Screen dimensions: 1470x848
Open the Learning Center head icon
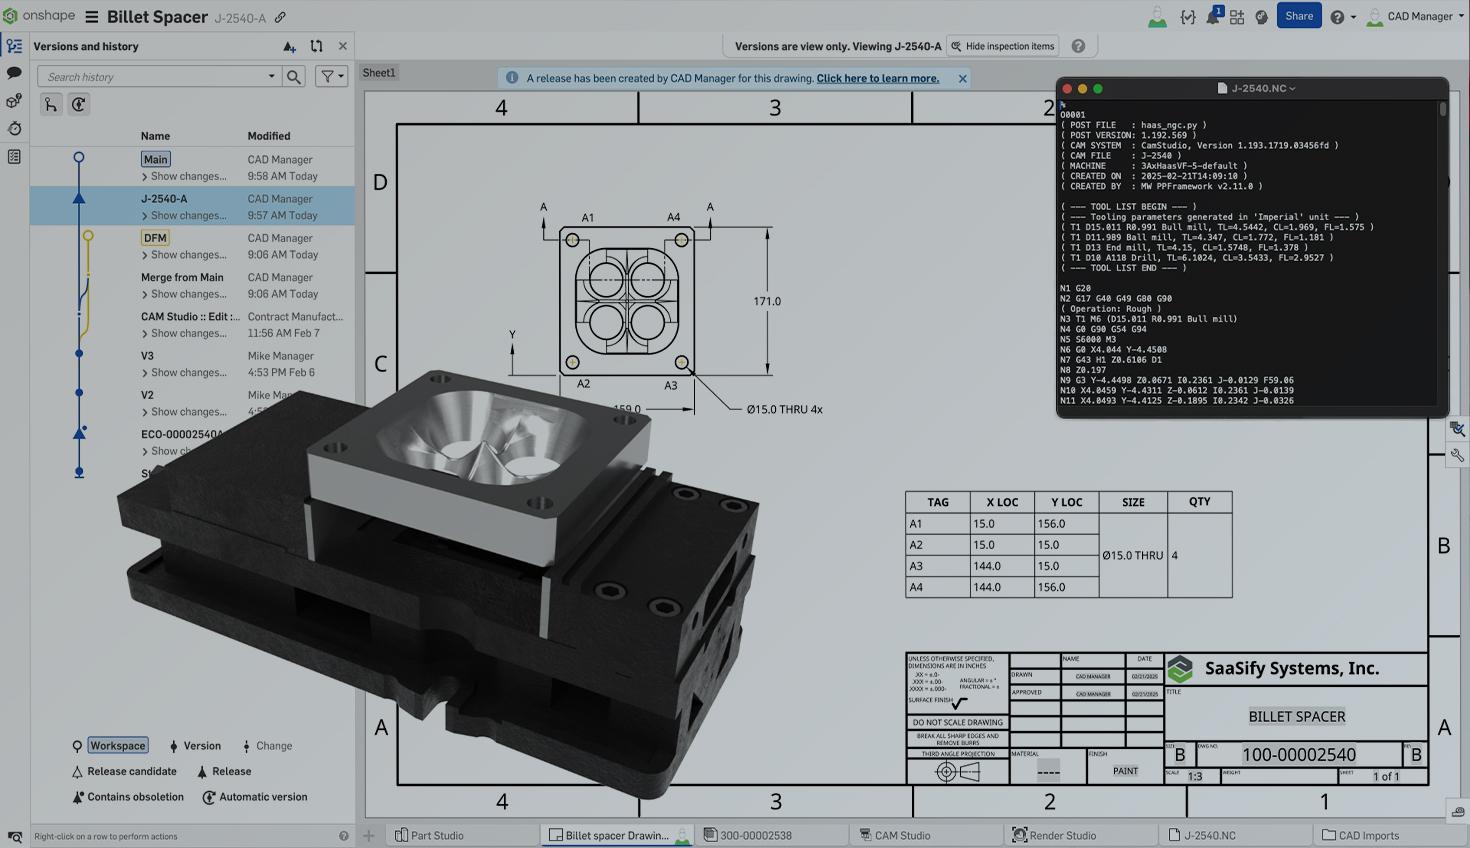[x=1261, y=17]
